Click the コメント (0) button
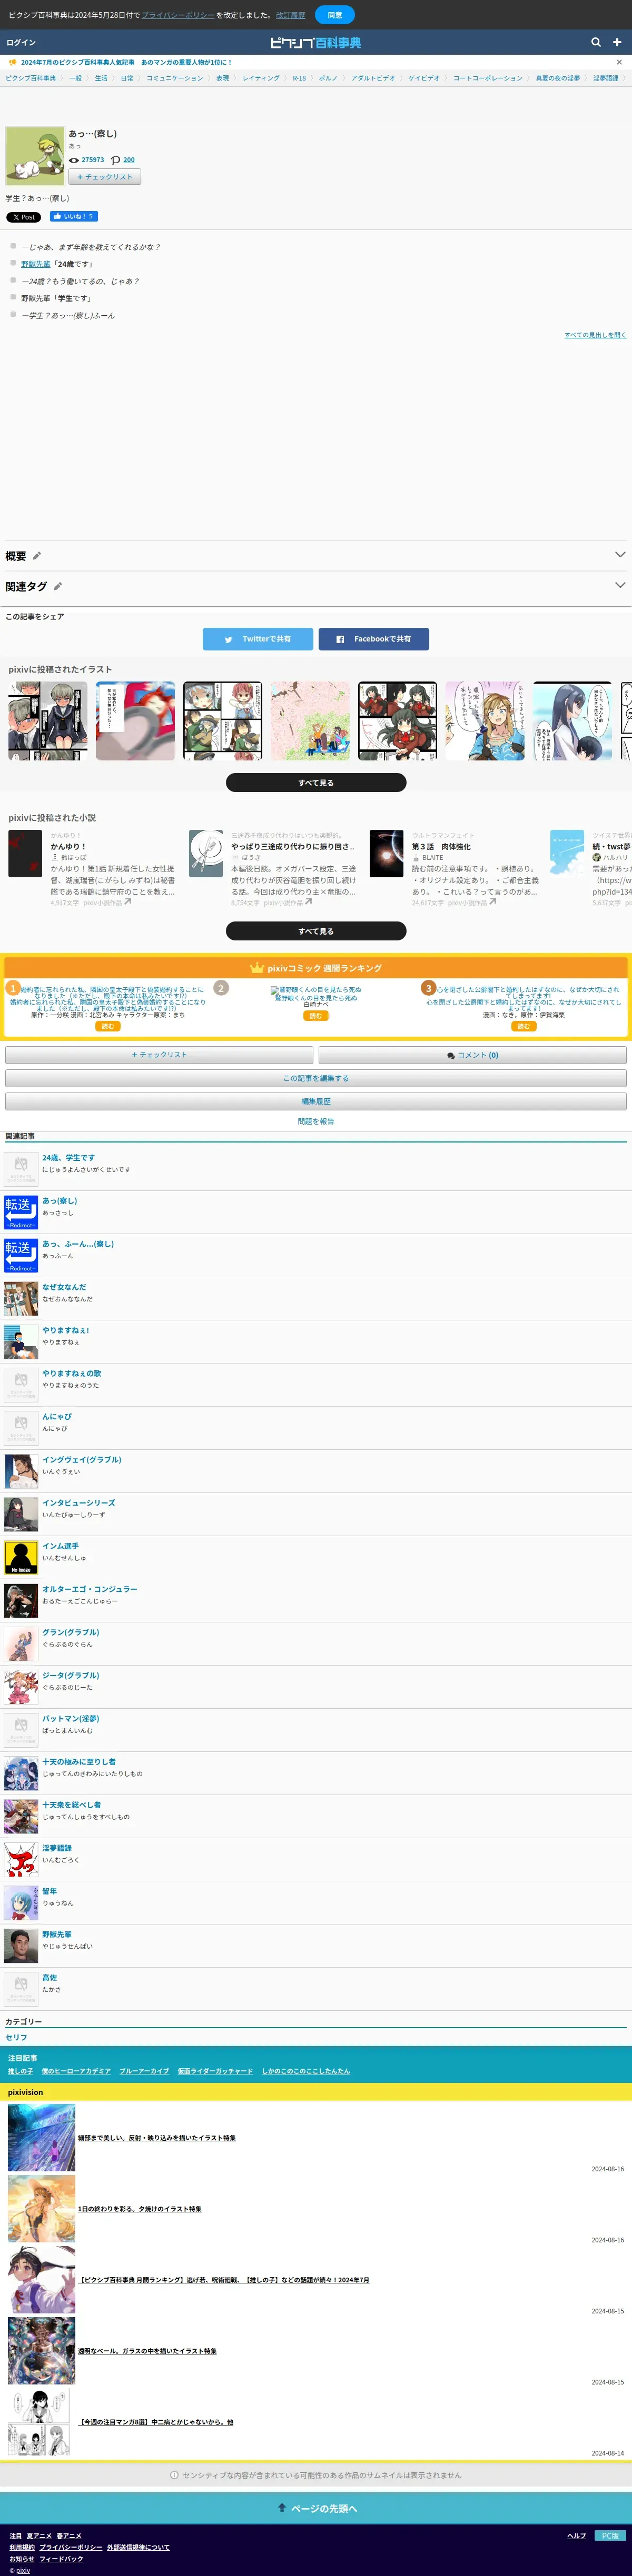 (x=473, y=1055)
